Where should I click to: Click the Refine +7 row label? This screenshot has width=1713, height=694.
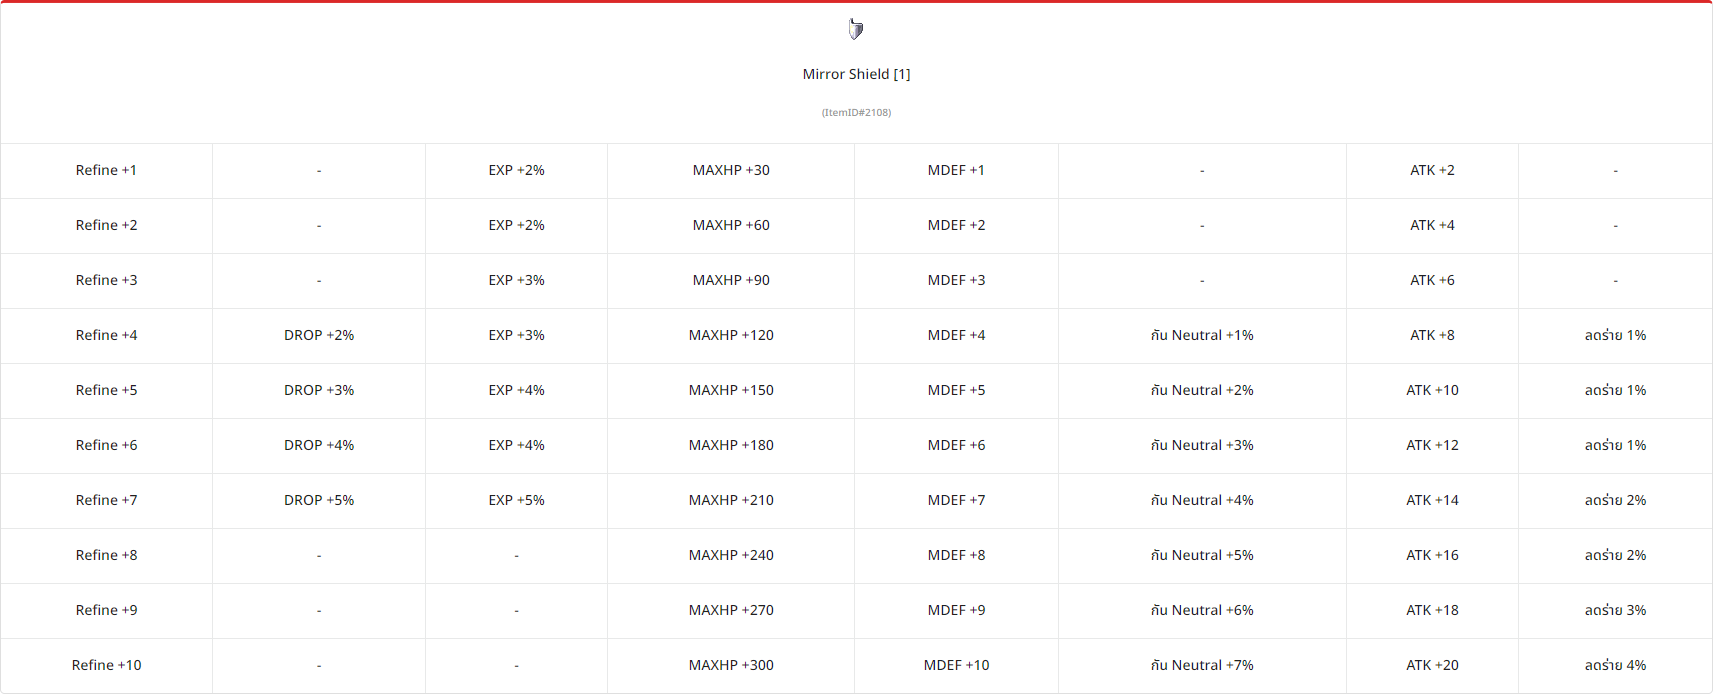click(x=106, y=500)
